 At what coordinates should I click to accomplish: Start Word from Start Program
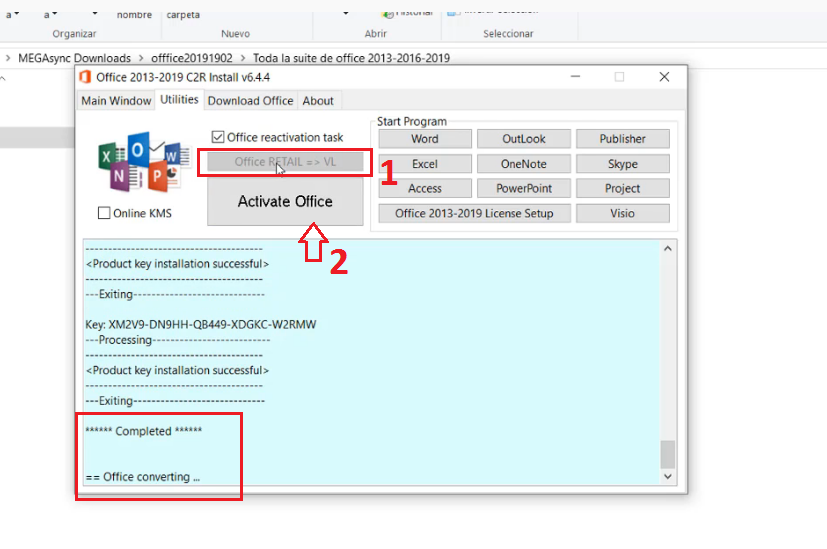[x=425, y=139]
